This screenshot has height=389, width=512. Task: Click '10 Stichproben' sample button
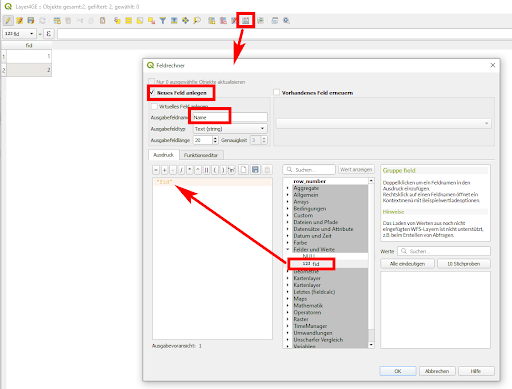coord(464,264)
